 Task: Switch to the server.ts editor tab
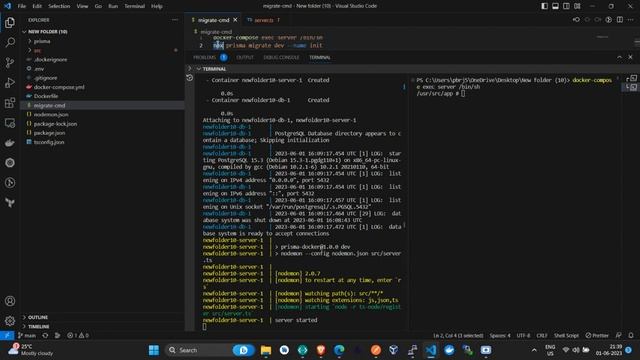coord(263,20)
